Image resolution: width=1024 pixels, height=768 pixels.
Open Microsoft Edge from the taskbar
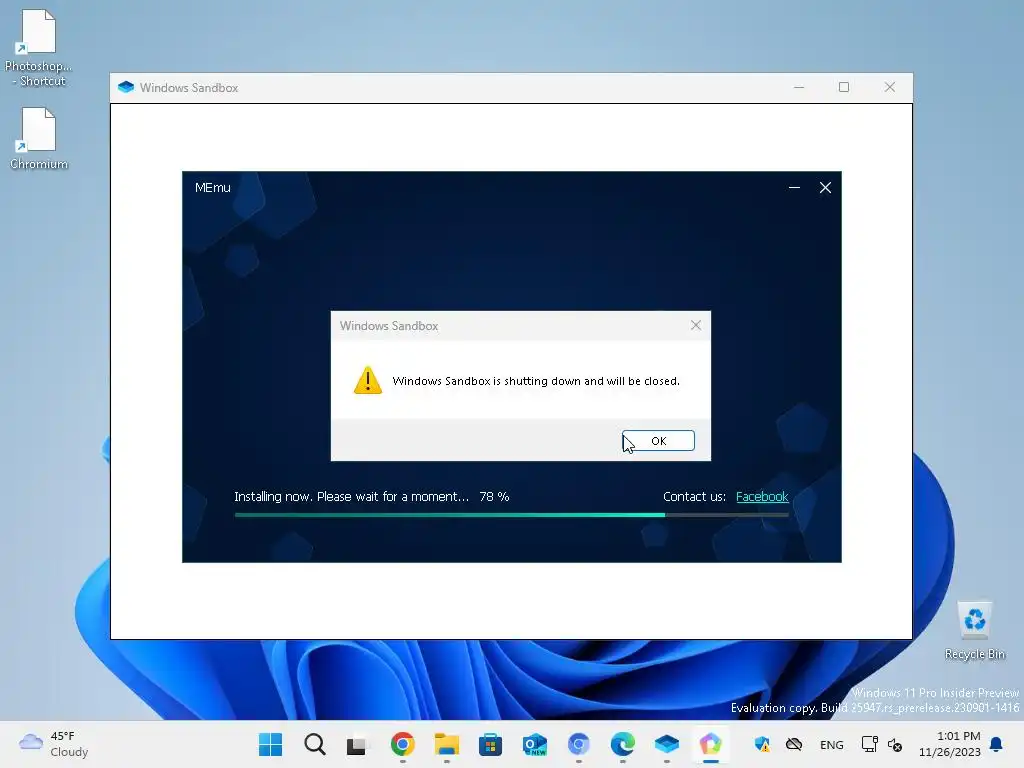coord(622,744)
